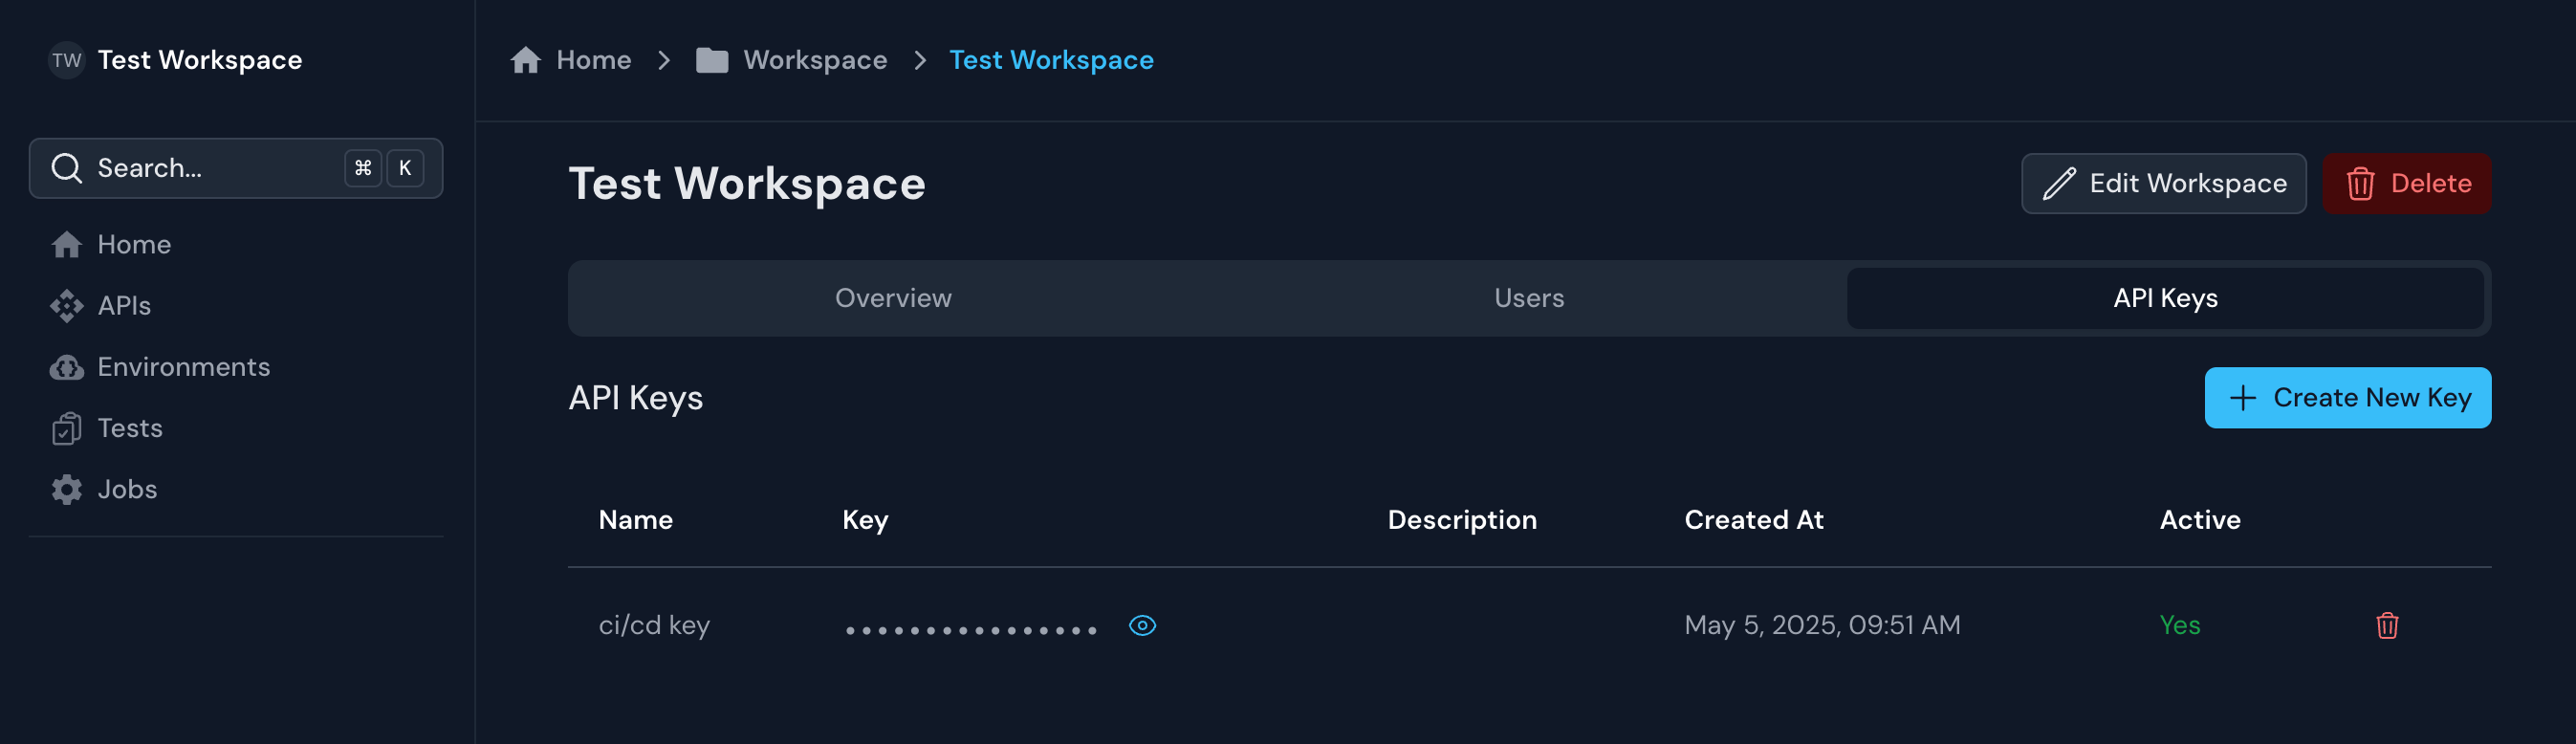Click the Active column header
Image resolution: width=2576 pixels, height=744 pixels.
pos(2200,520)
